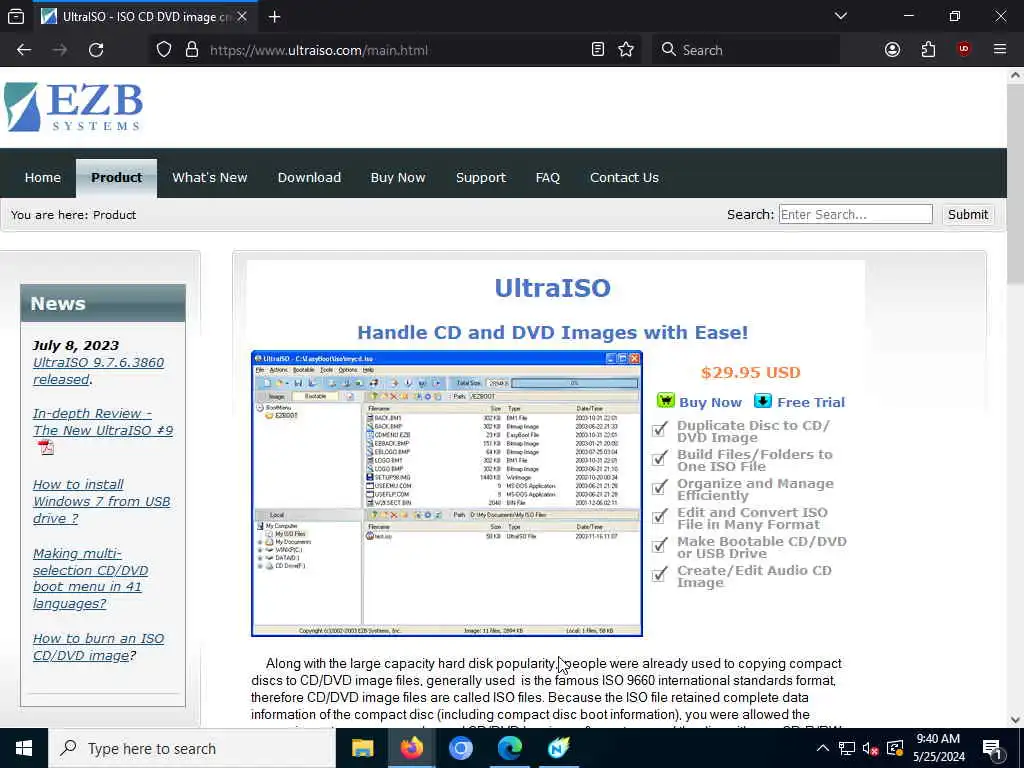The height and width of the screenshot is (768, 1024).
Task: Expand the list all tabs chevron
Action: 841,16
